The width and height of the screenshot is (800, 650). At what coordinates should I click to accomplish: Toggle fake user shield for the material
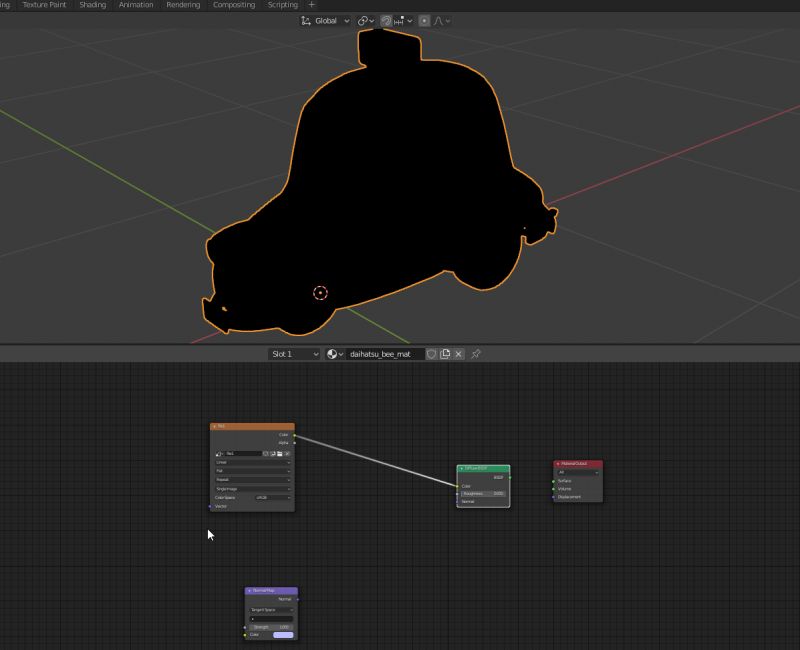pos(432,354)
